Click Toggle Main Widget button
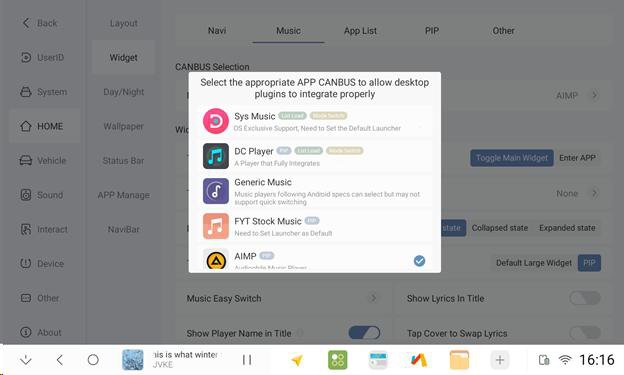The height and width of the screenshot is (375, 624). [x=512, y=158]
